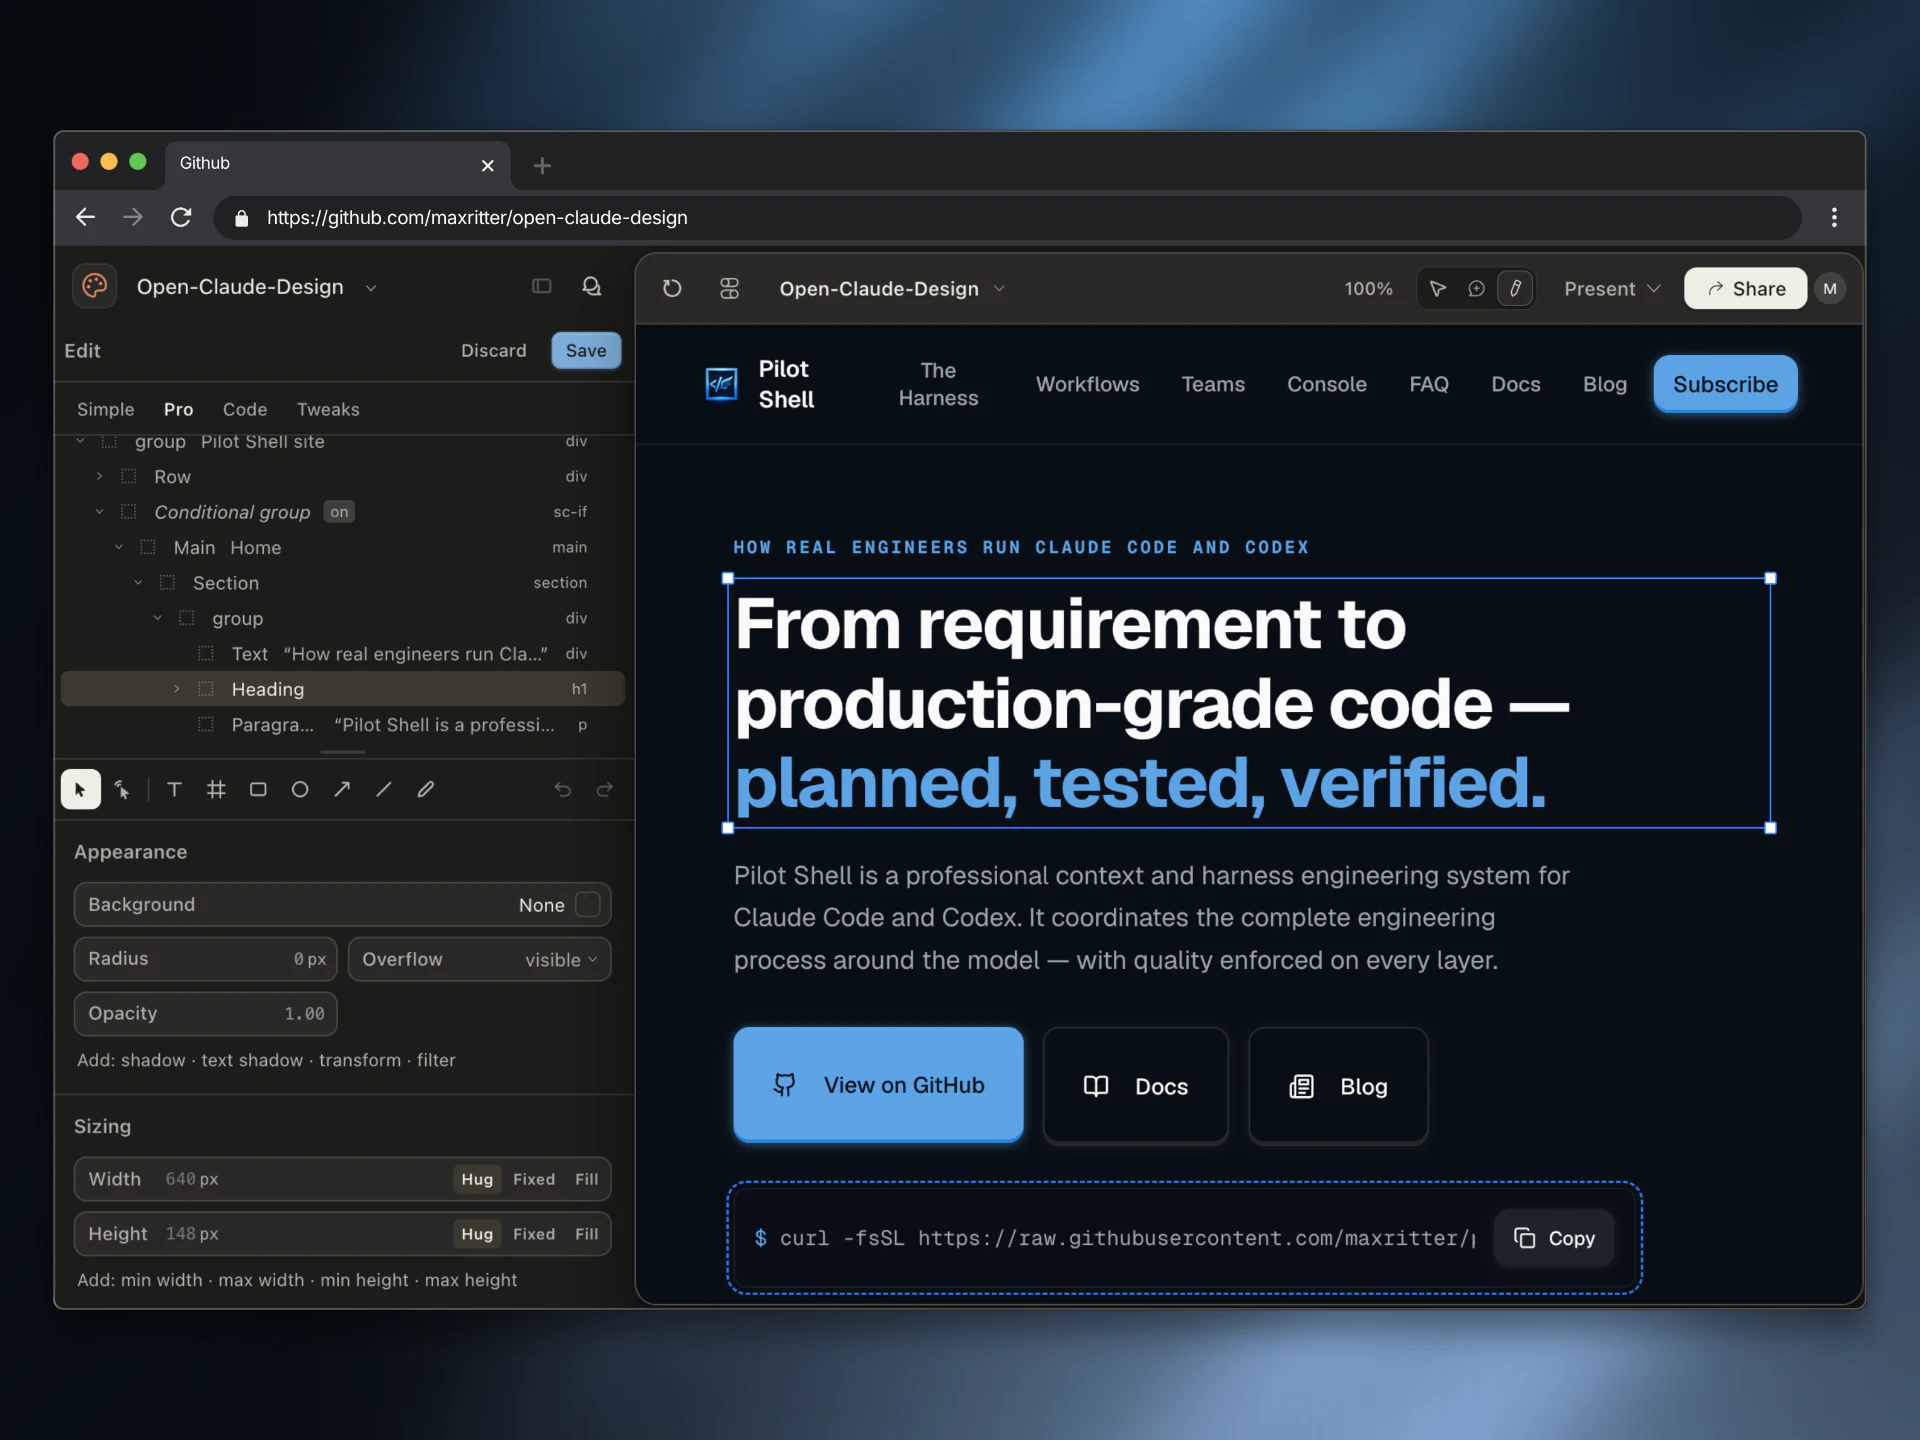
Task: Select the Arrow drawing tool
Action: pyautogui.click(x=342, y=789)
